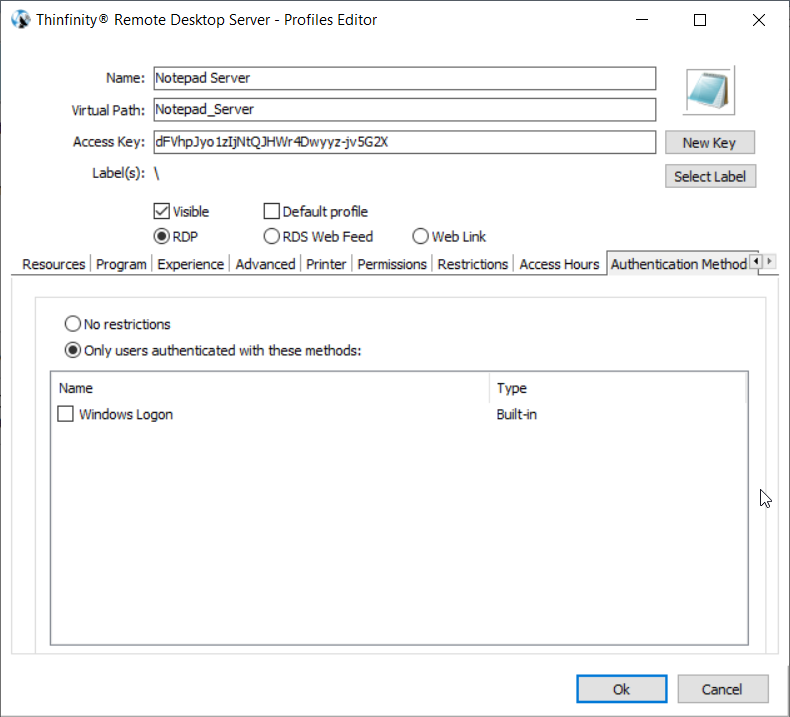This screenshot has width=790, height=717.
Task: Maximize the Profiles Editor window
Action: click(700, 20)
